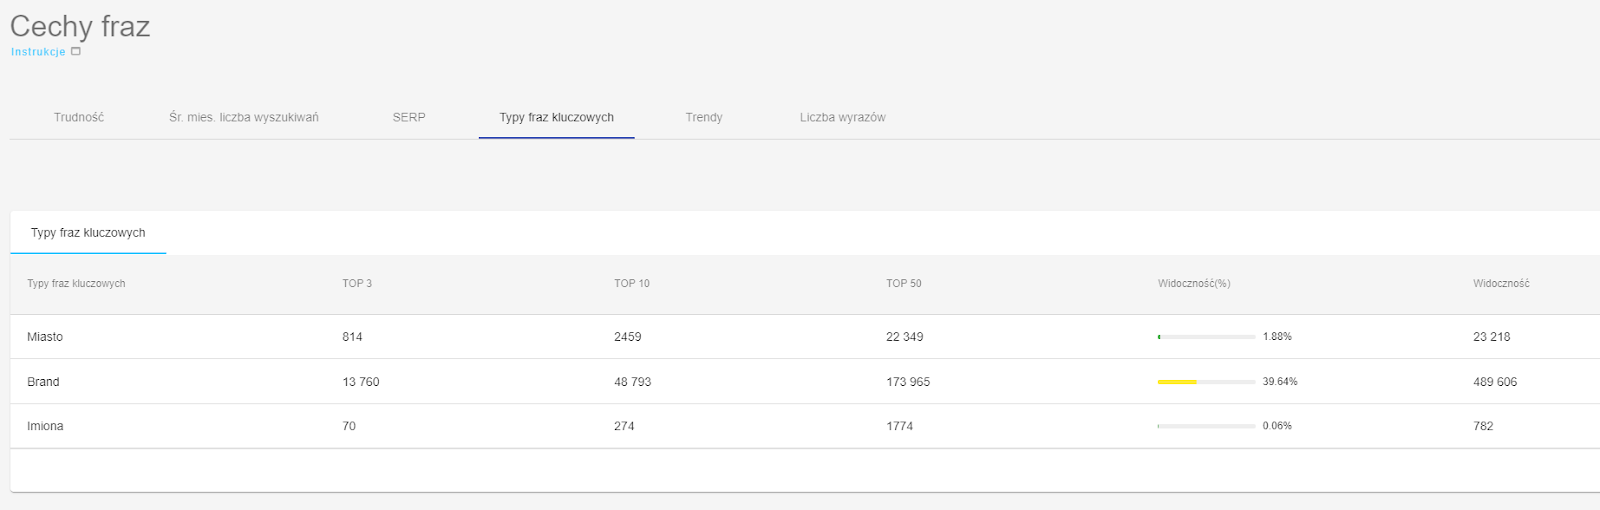Image resolution: width=1600 pixels, height=510 pixels.
Task: Select the SERP tab
Action: pyautogui.click(x=409, y=117)
